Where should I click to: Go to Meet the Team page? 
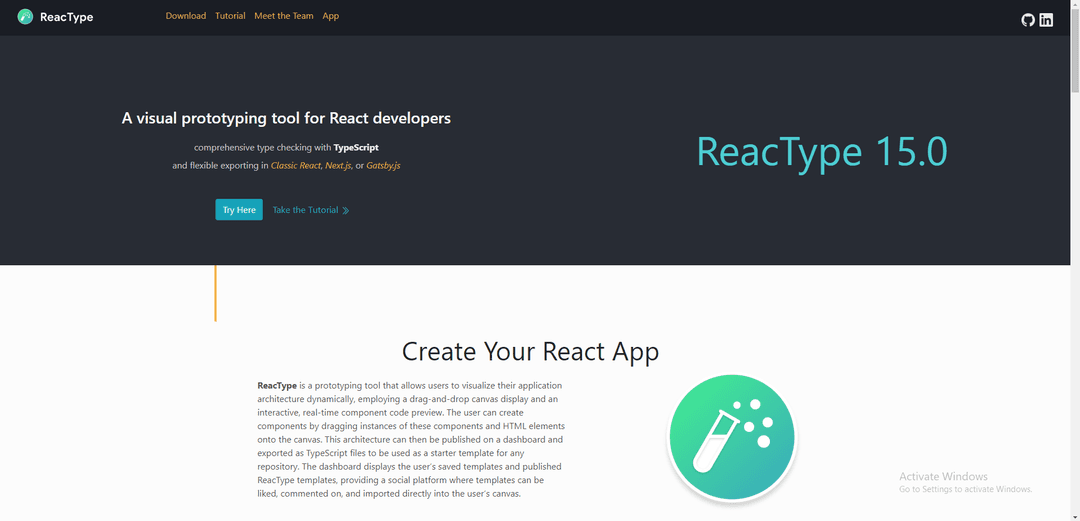coord(284,16)
